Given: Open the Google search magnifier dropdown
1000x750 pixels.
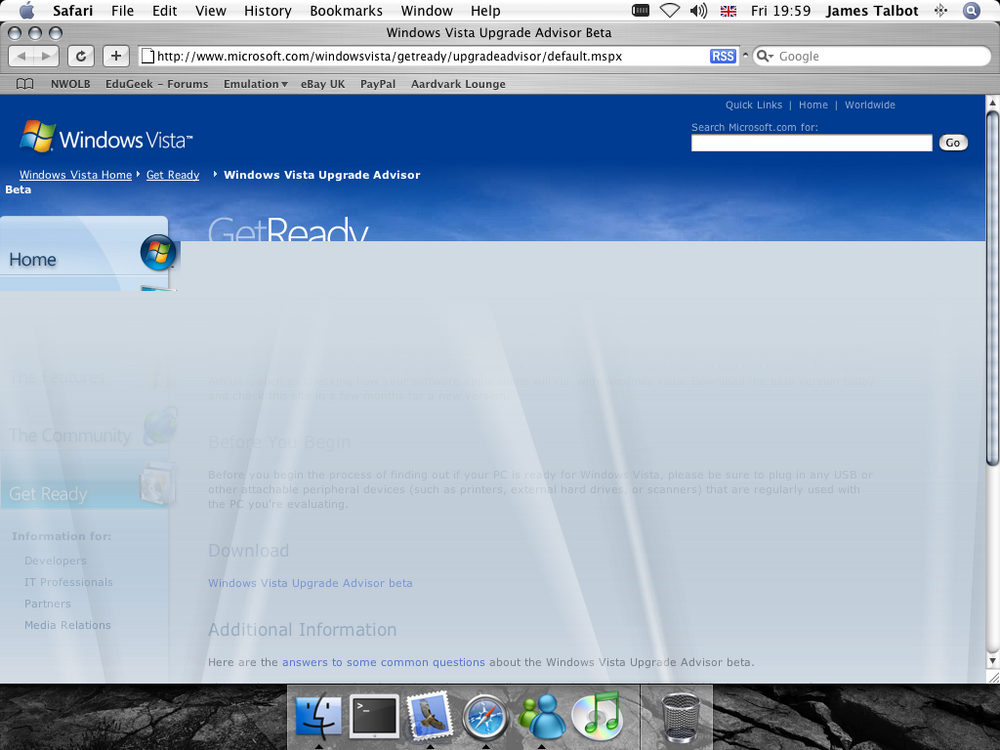Looking at the screenshot, I should click(x=764, y=56).
